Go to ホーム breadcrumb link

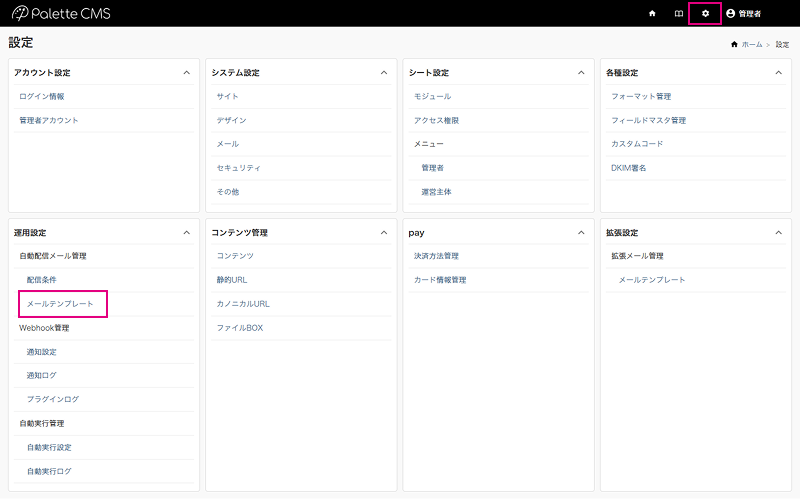pyautogui.click(x=751, y=45)
